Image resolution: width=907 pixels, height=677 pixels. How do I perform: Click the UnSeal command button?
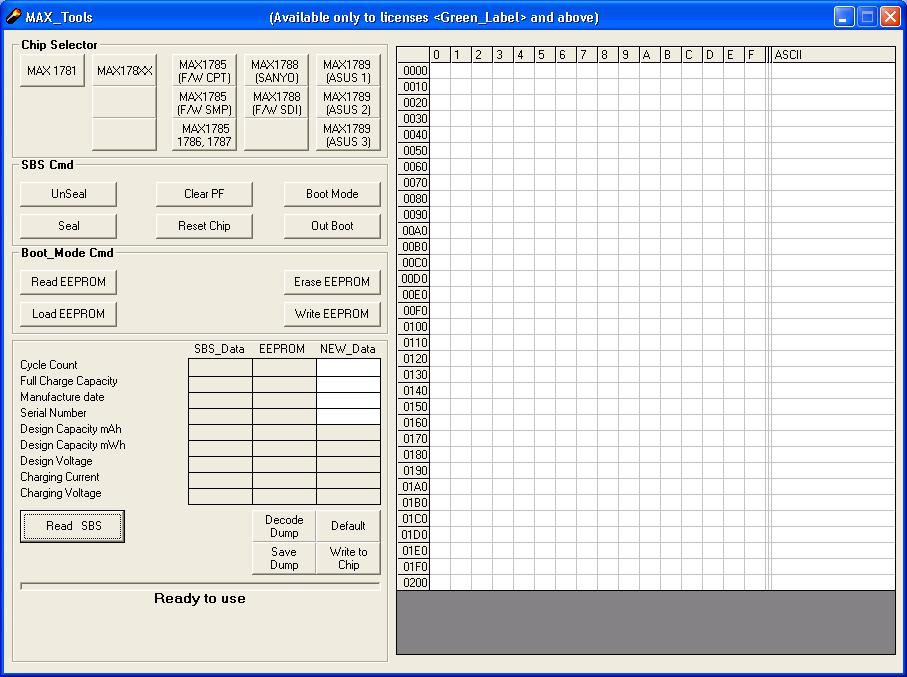[x=68, y=194]
